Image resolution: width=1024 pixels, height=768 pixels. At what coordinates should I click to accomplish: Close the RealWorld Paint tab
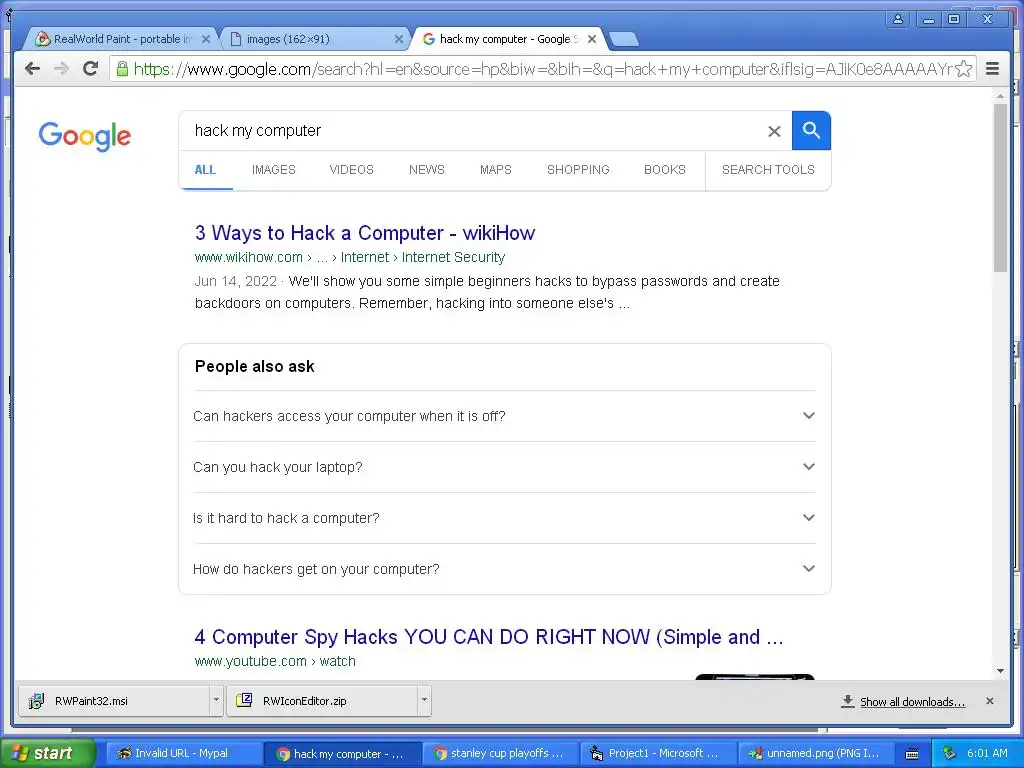[206, 39]
